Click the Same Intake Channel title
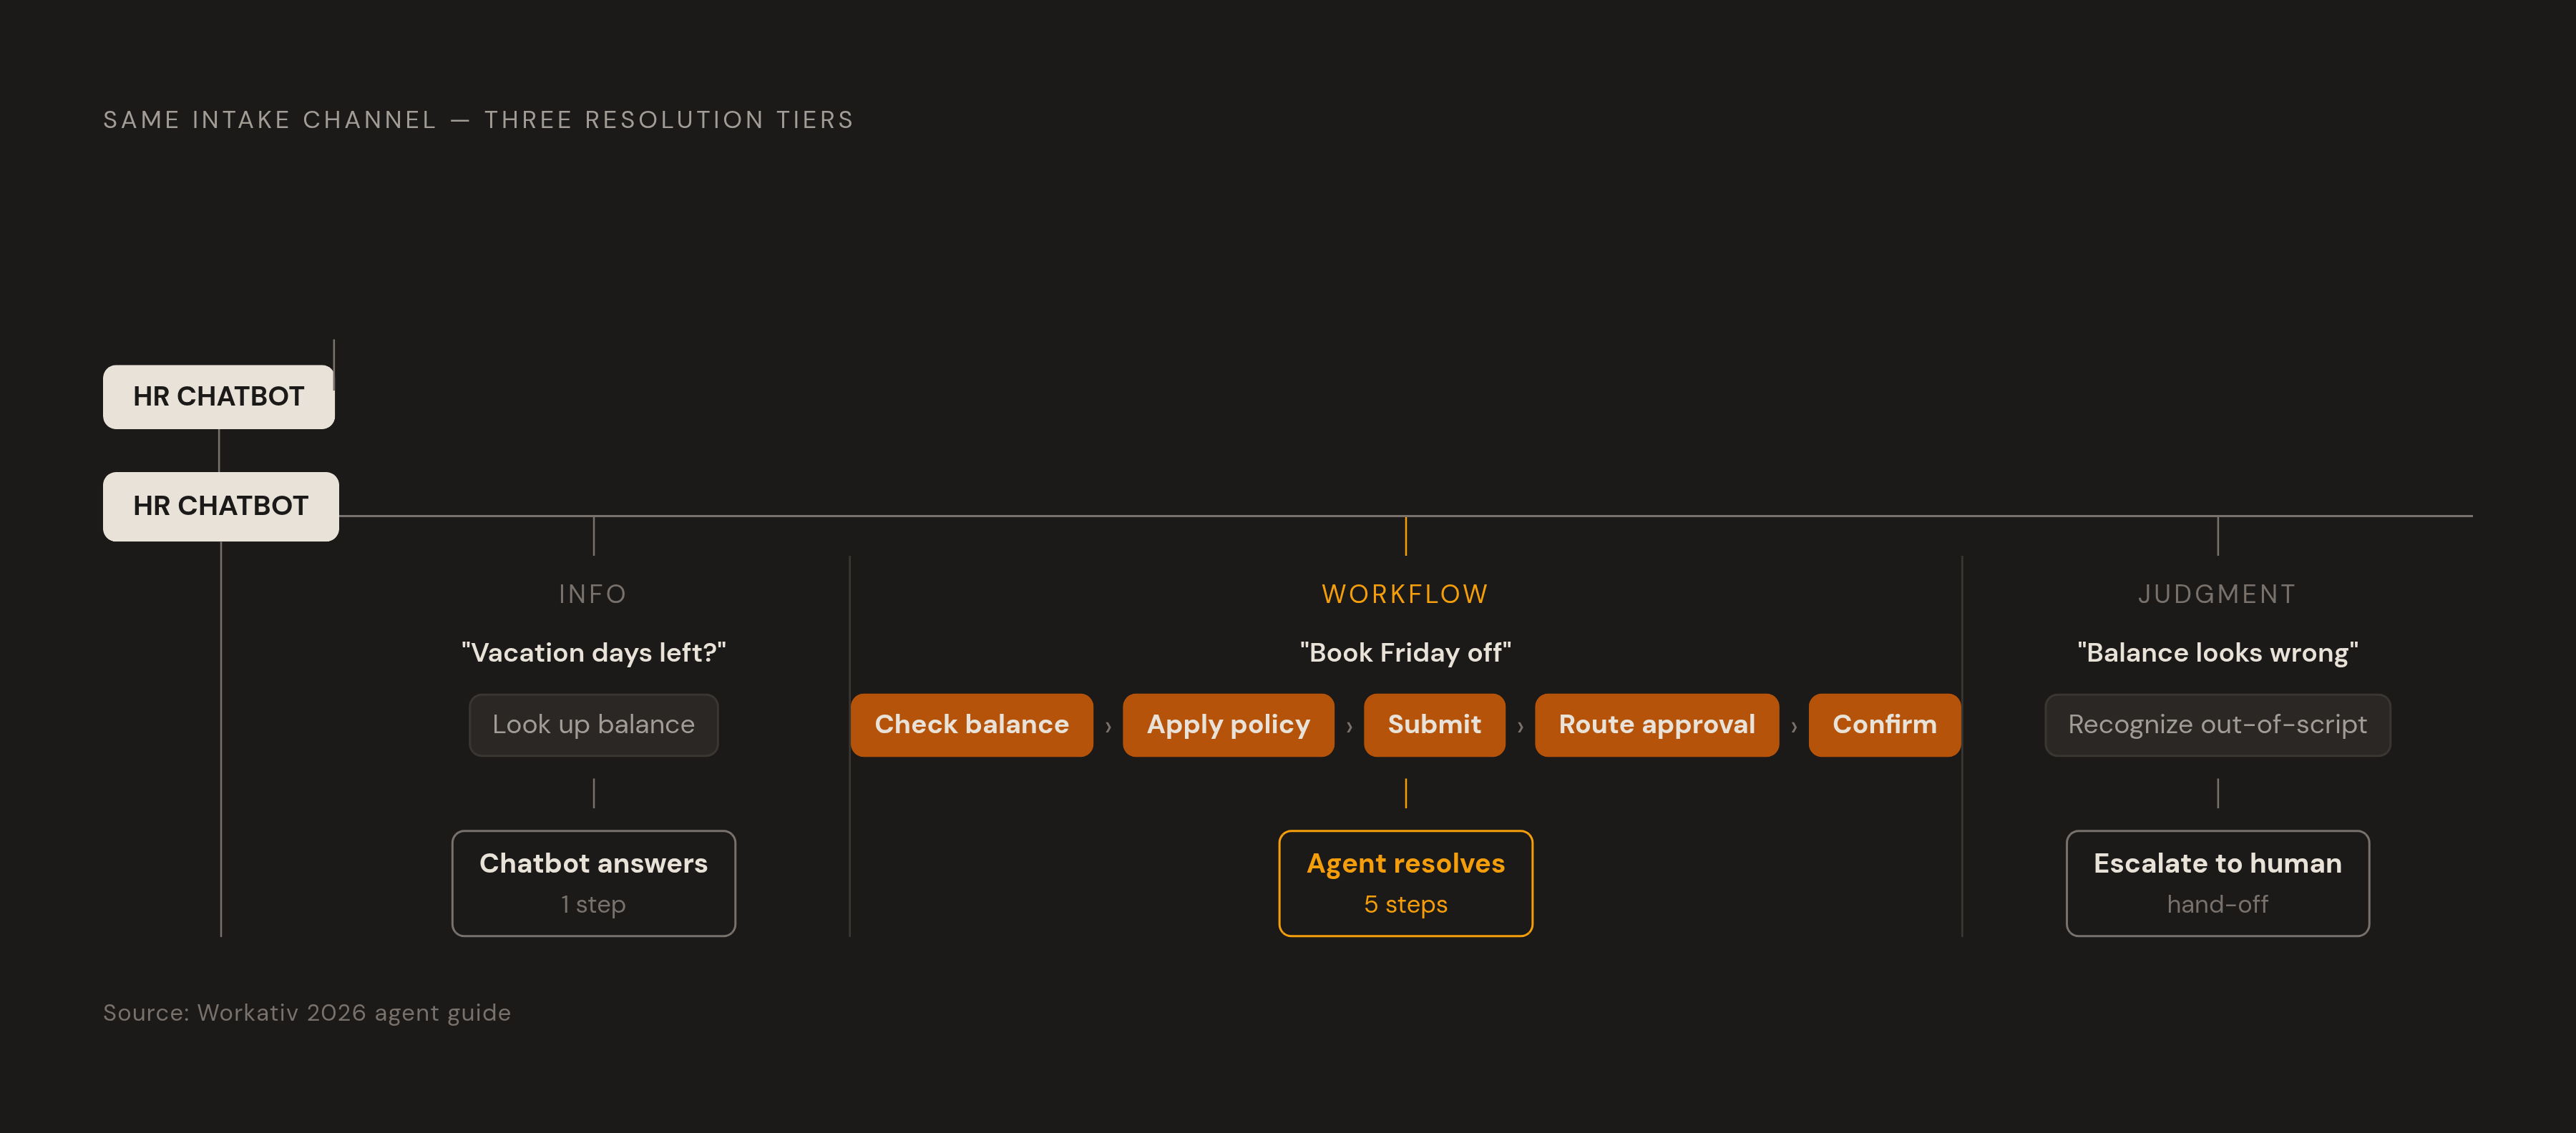Screen dimensions: 2576x1133 coord(479,120)
